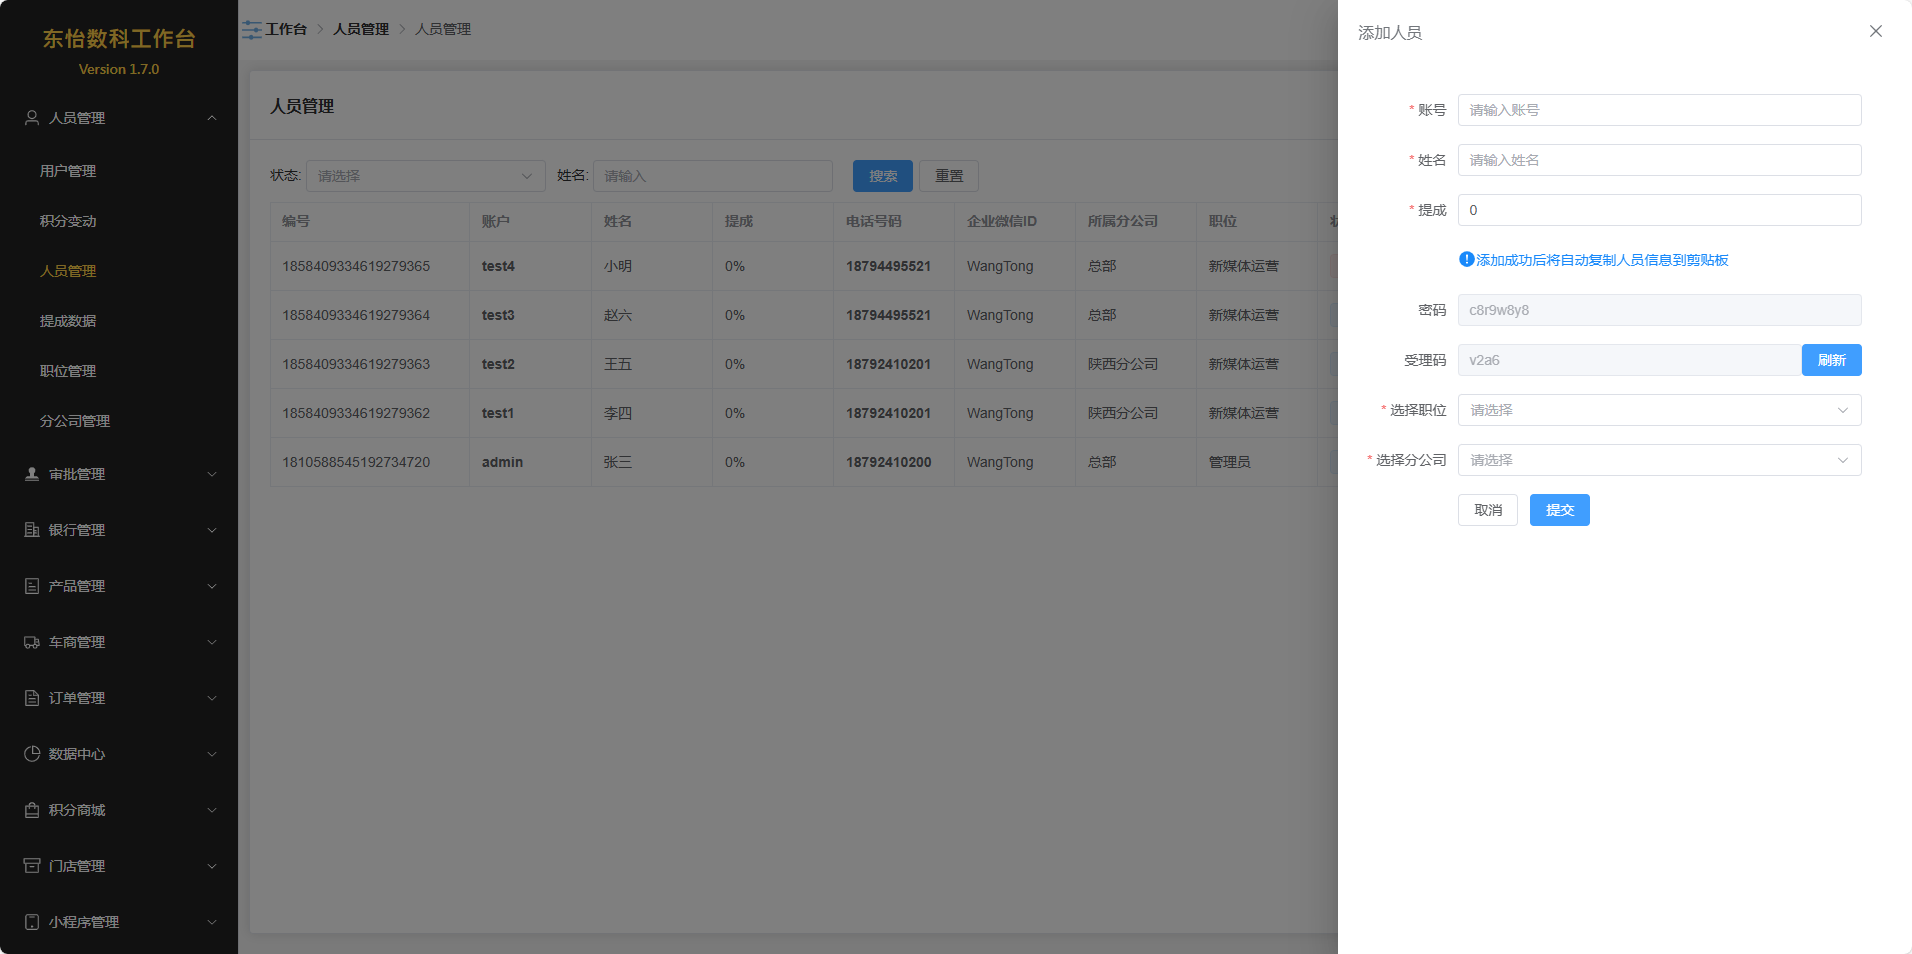Viewport: 1912px width, 954px height.
Task: Click the 取消 button
Action: 1487,510
